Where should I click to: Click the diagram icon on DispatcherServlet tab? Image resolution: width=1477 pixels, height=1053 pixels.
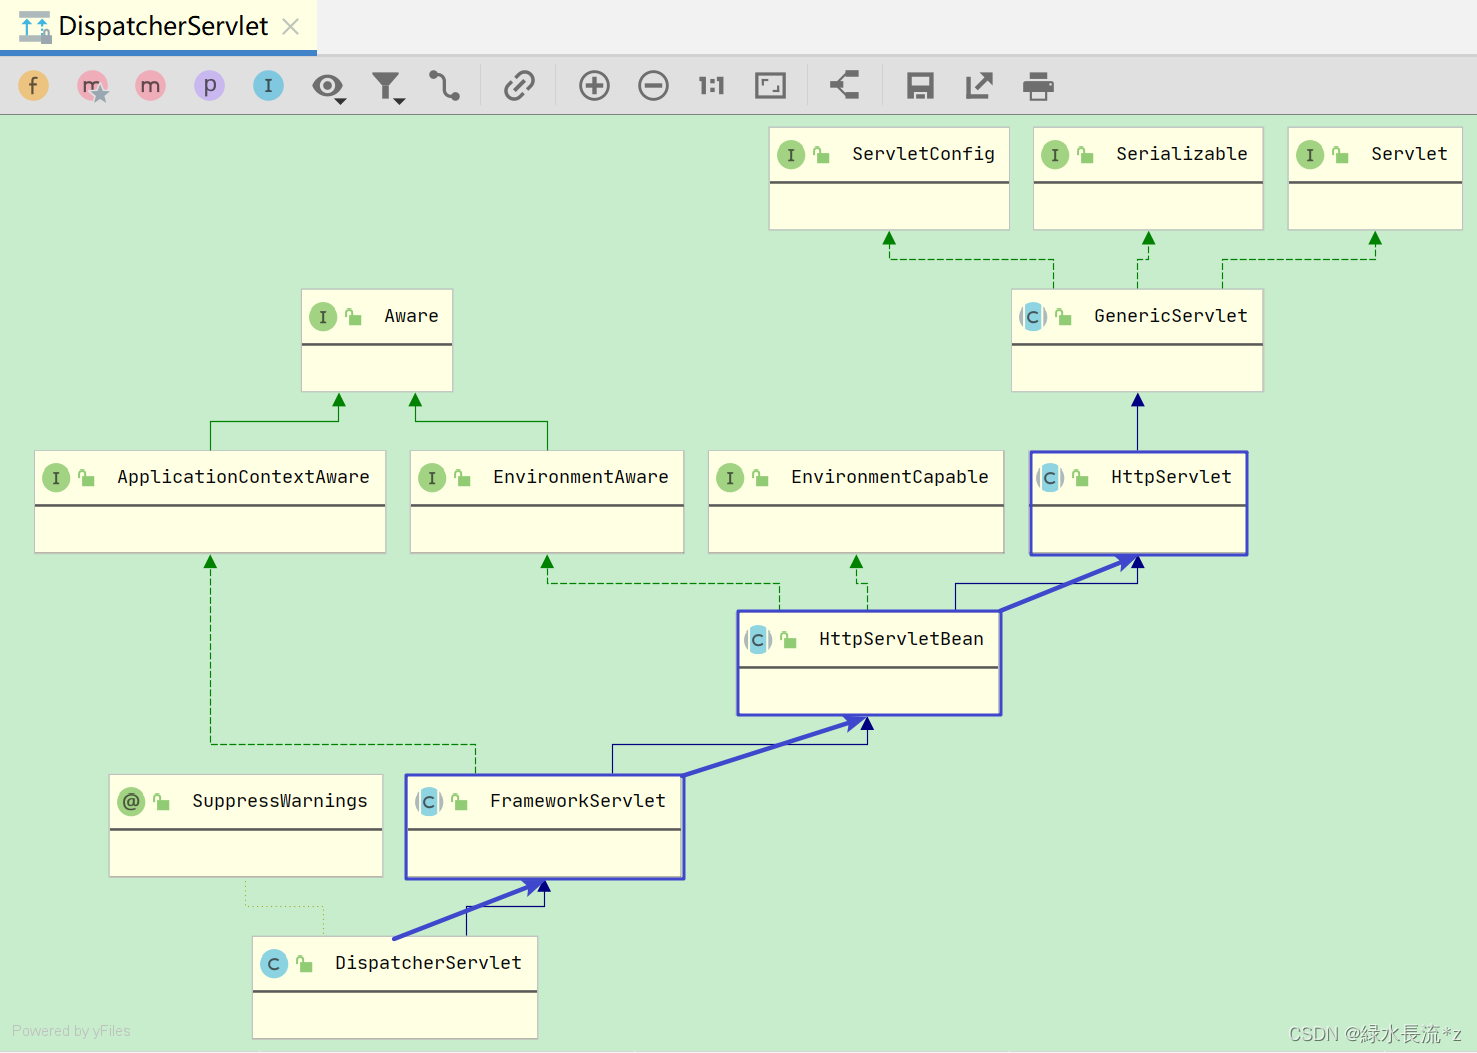pos(35,27)
